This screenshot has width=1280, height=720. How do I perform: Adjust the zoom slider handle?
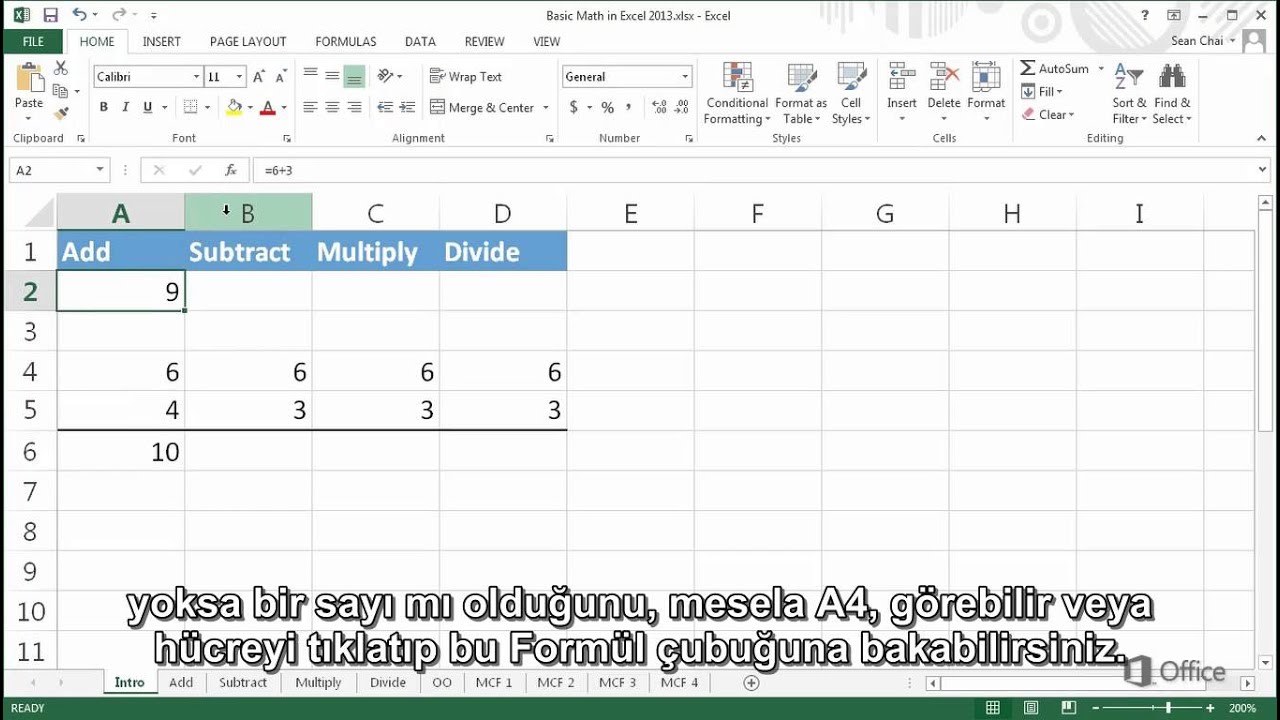[1169, 708]
